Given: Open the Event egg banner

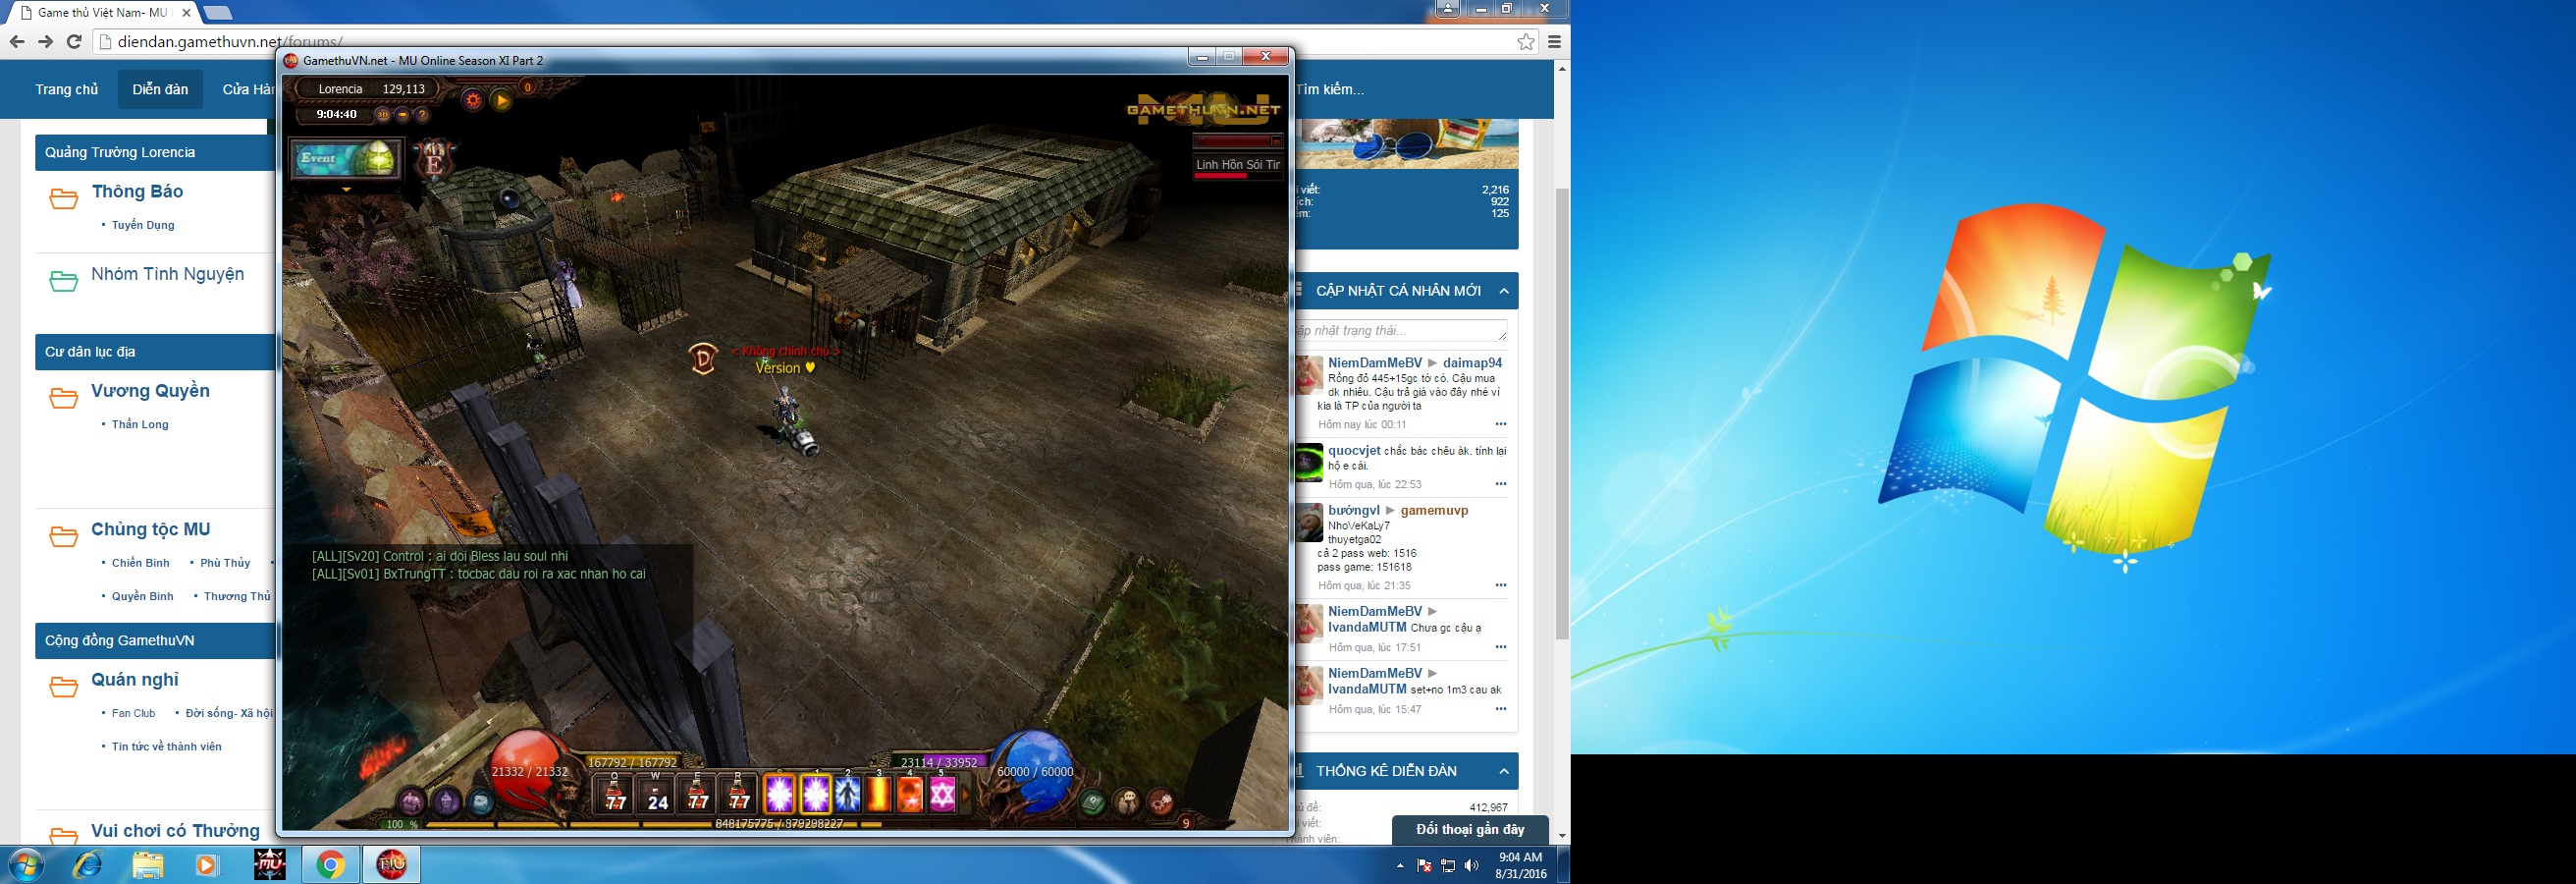Looking at the screenshot, I should coord(346,159).
